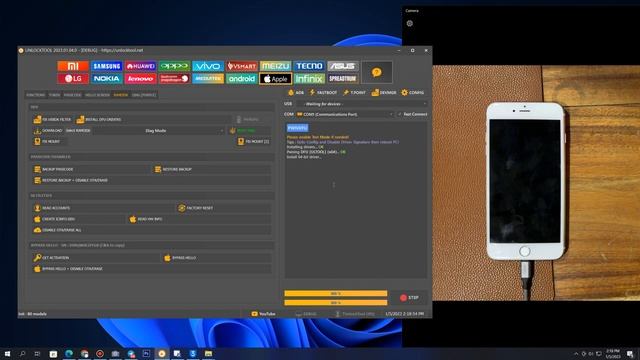Select the Oppo brand tile
The image size is (640, 360).
click(x=174, y=66)
